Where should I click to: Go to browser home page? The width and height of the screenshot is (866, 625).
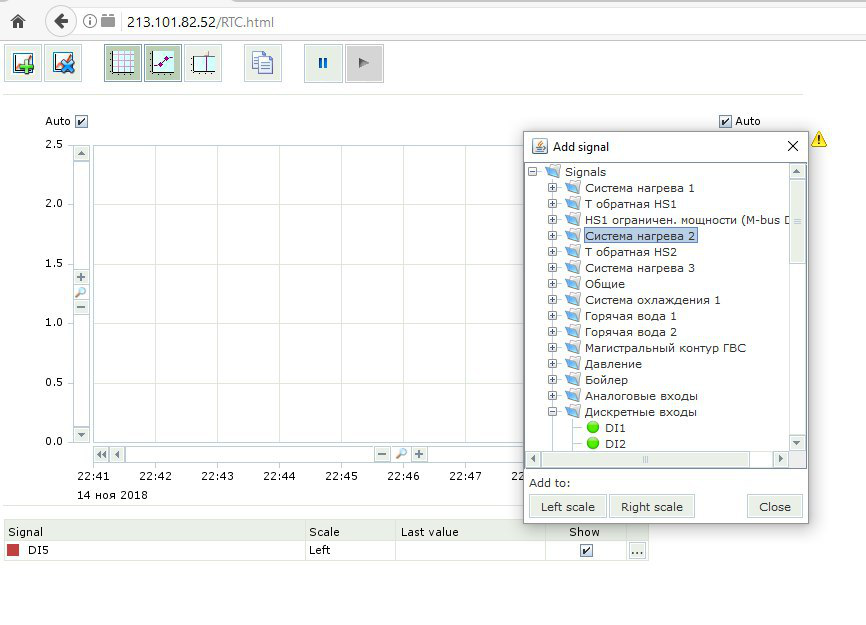pos(18,22)
